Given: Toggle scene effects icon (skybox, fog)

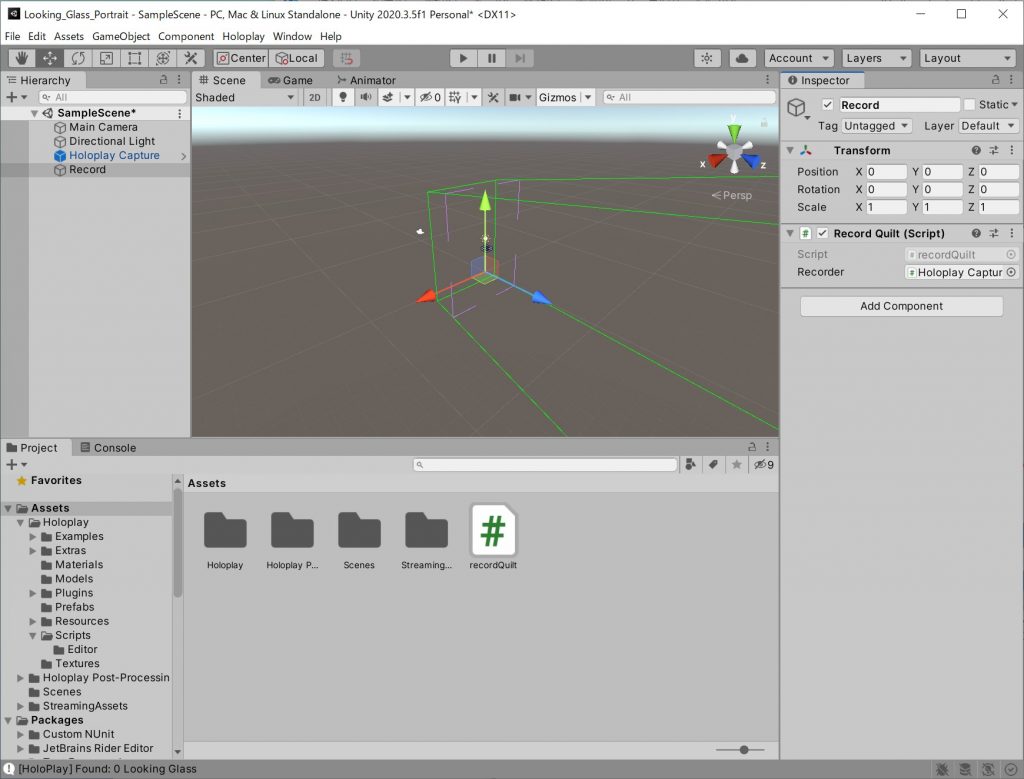Looking at the screenshot, I should tap(388, 97).
